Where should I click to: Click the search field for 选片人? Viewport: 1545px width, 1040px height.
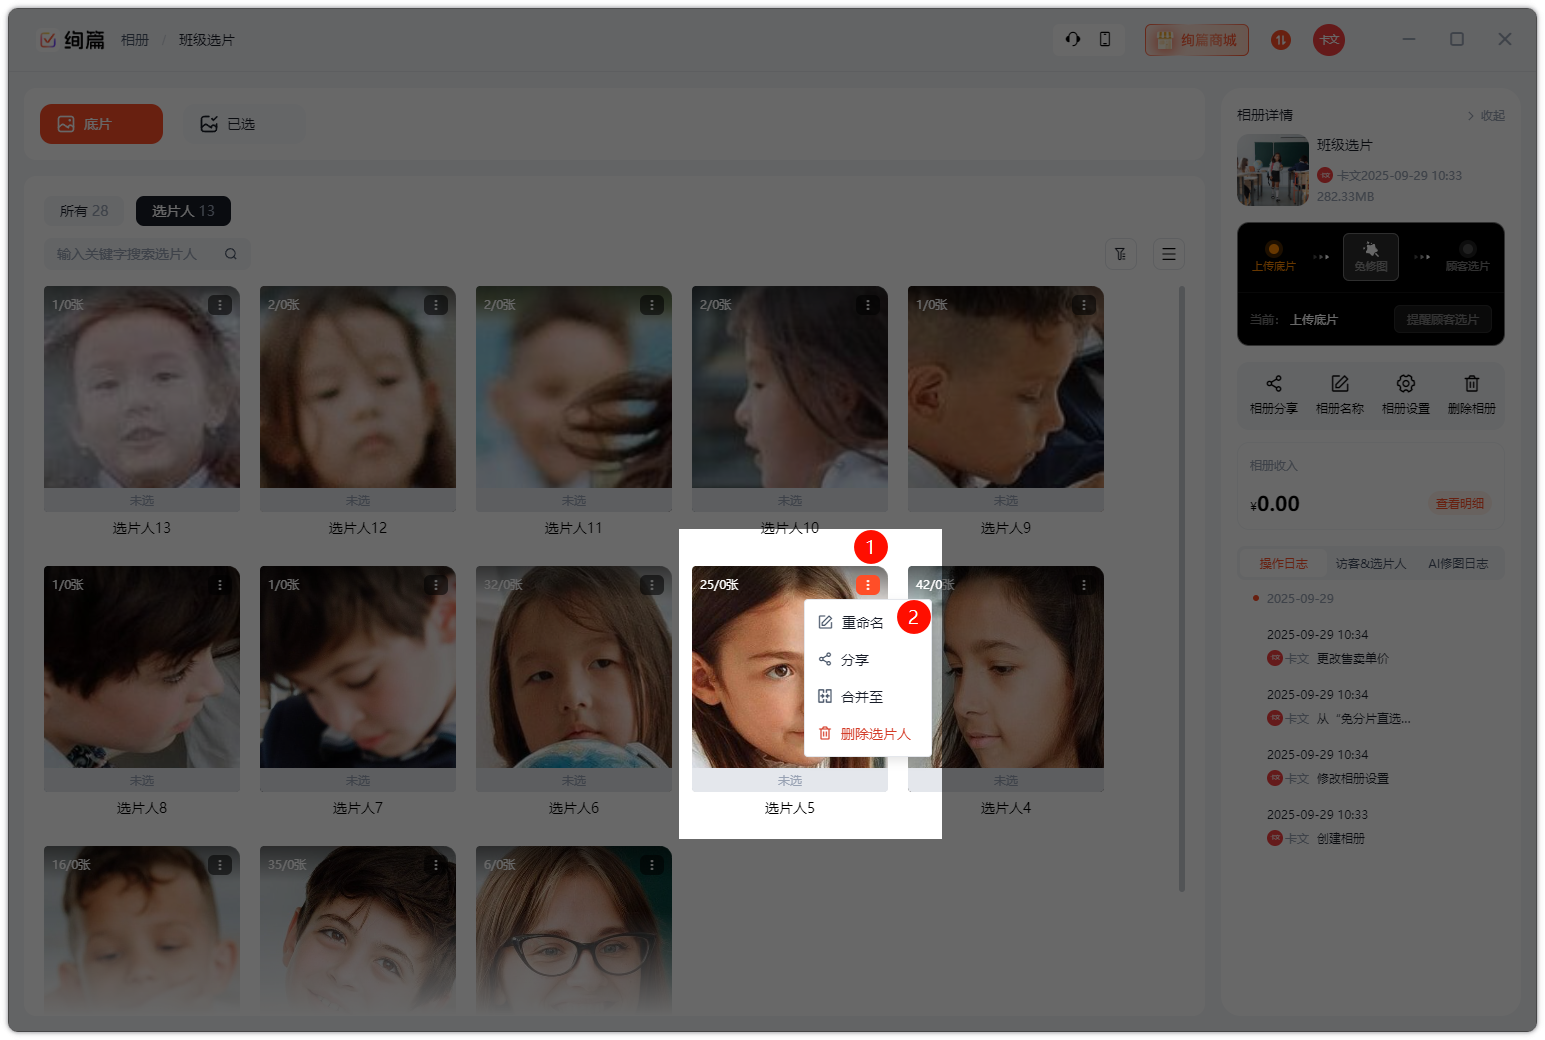[135, 254]
